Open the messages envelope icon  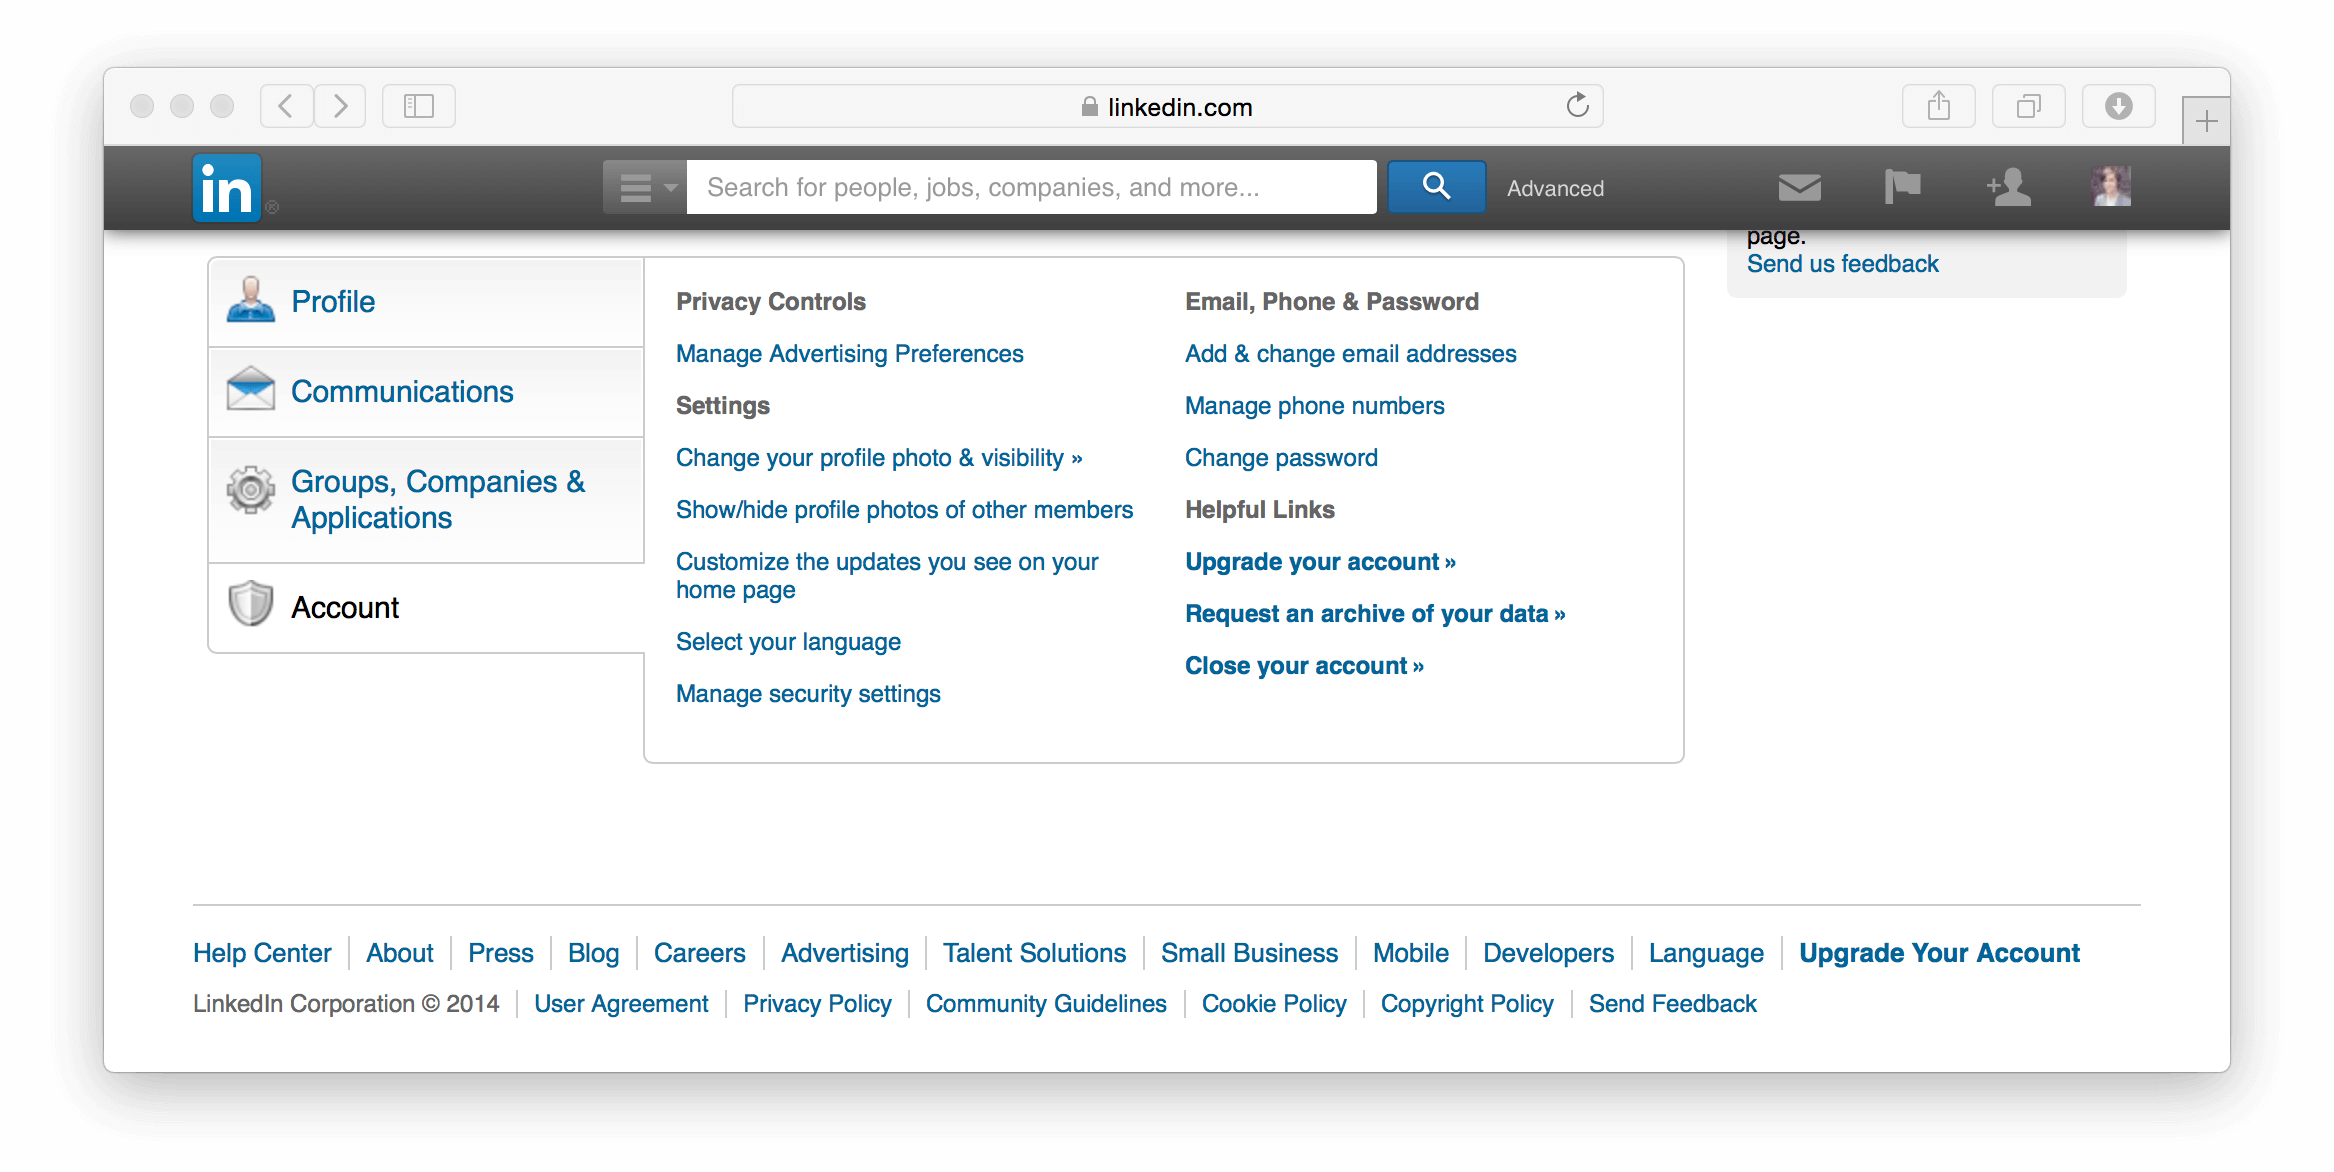coord(1799,187)
